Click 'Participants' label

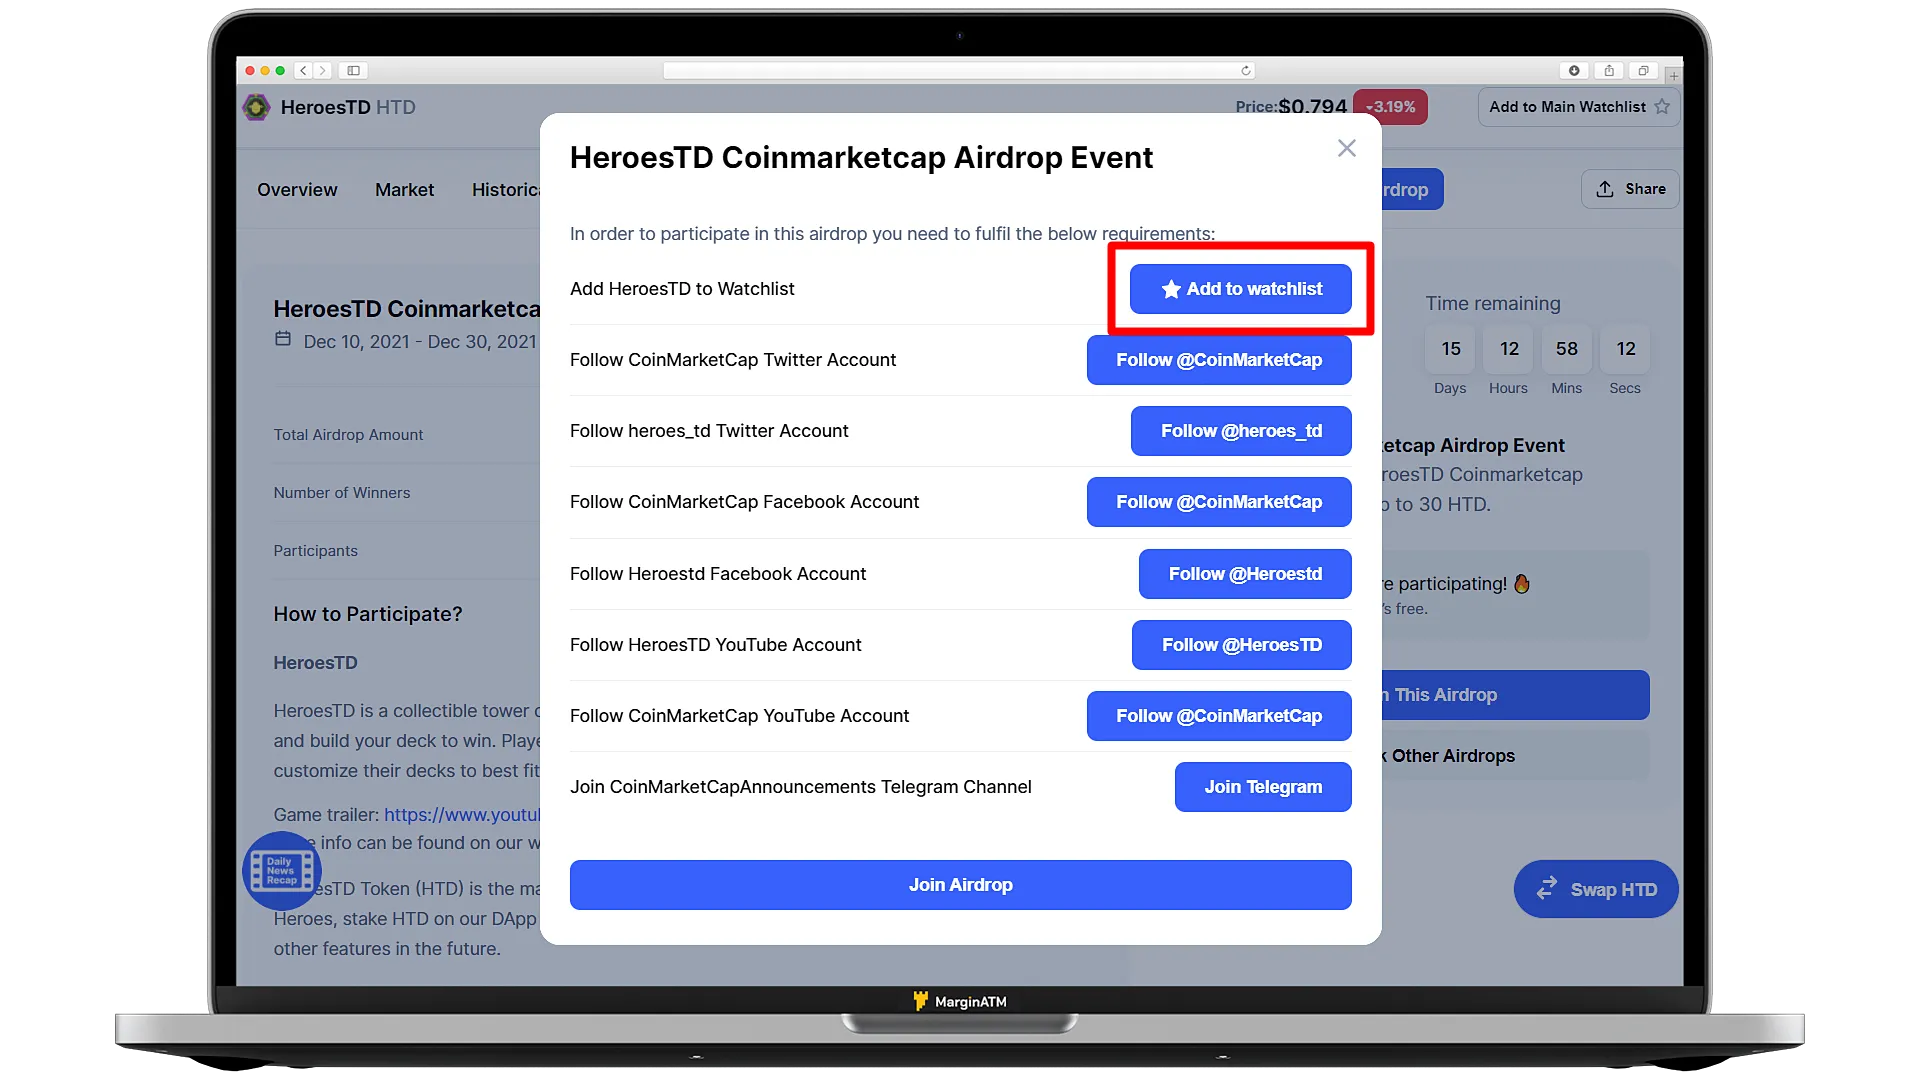315,551
